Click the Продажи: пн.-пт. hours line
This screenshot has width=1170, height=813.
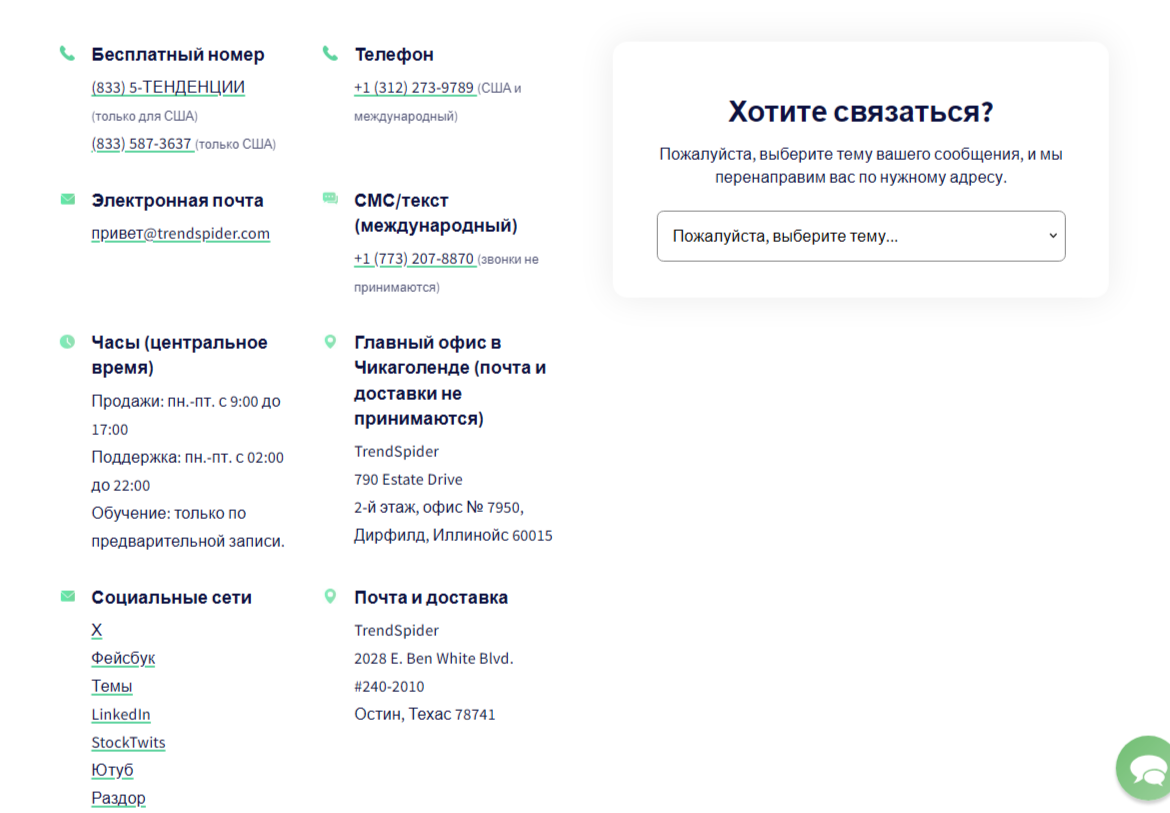tap(186, 415)
